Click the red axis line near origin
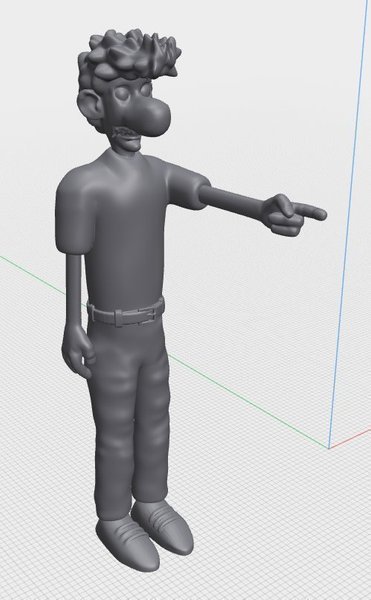This screenshot has height=600, width=371. (x=350, y=439)
